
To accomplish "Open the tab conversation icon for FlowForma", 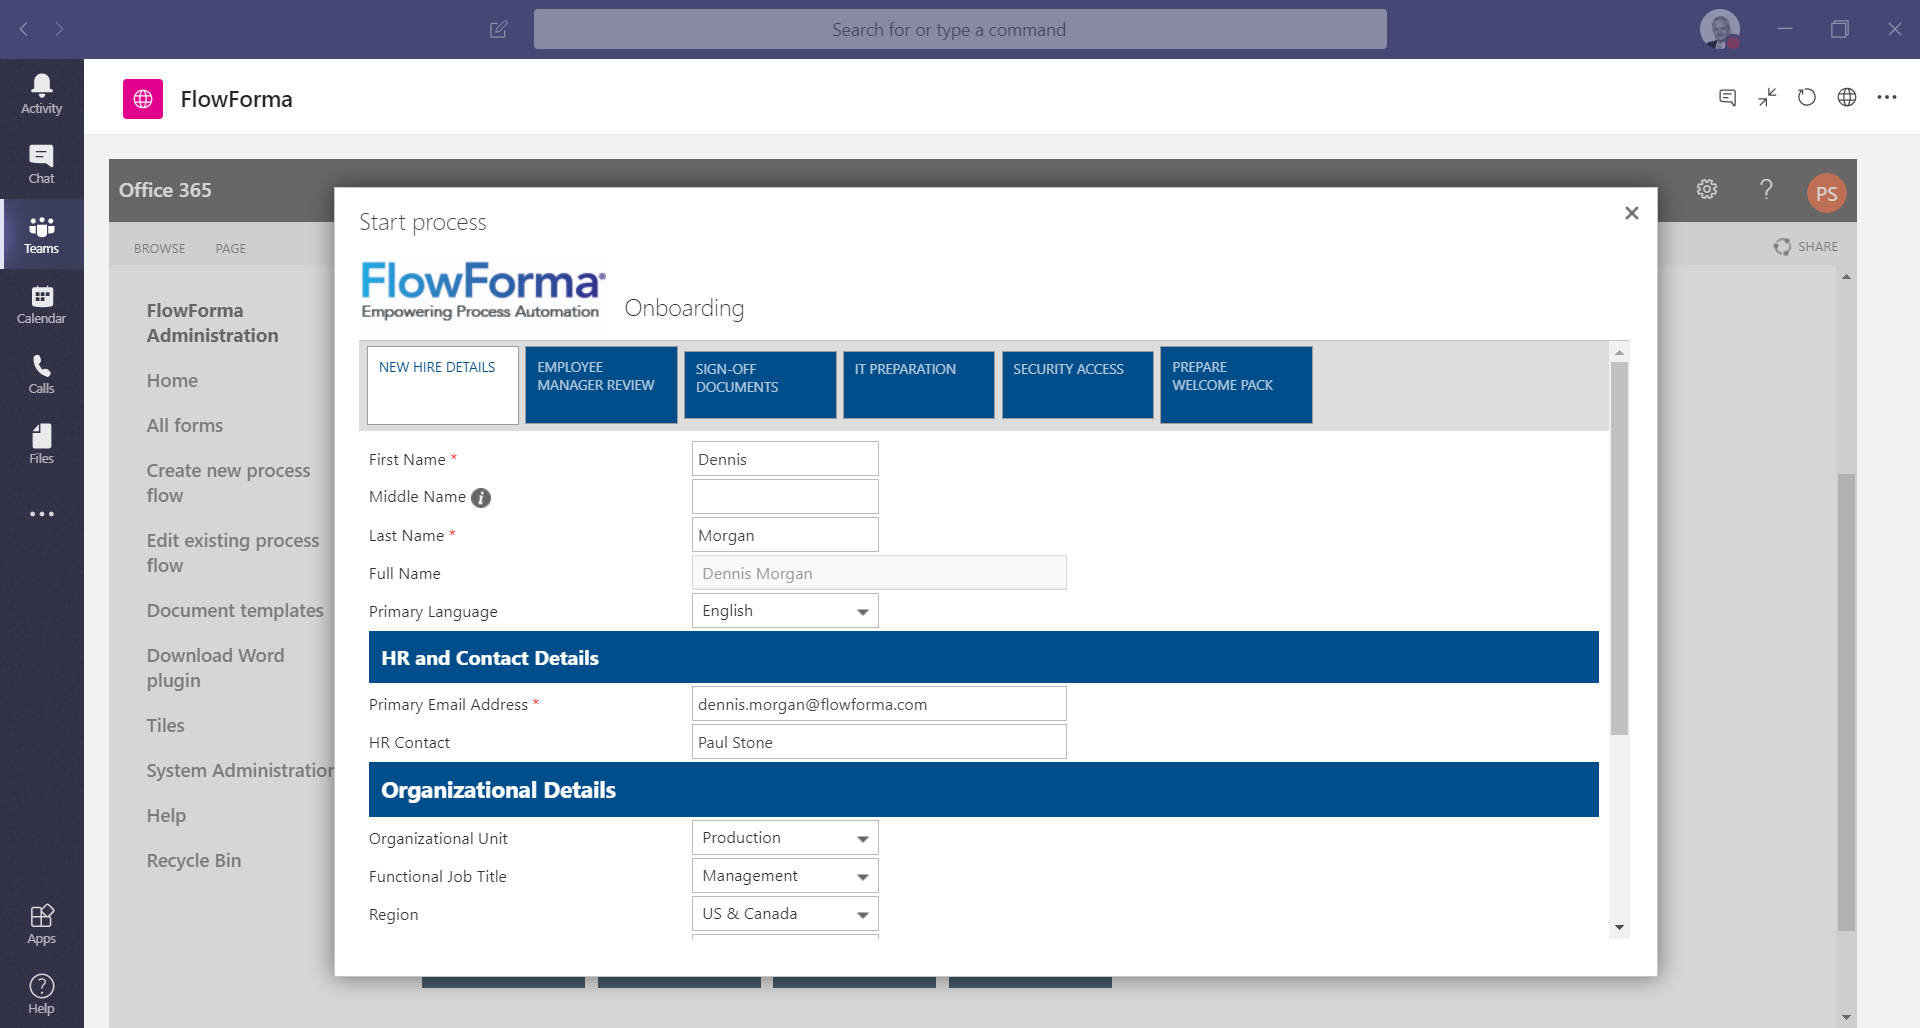I will 1727,97.
